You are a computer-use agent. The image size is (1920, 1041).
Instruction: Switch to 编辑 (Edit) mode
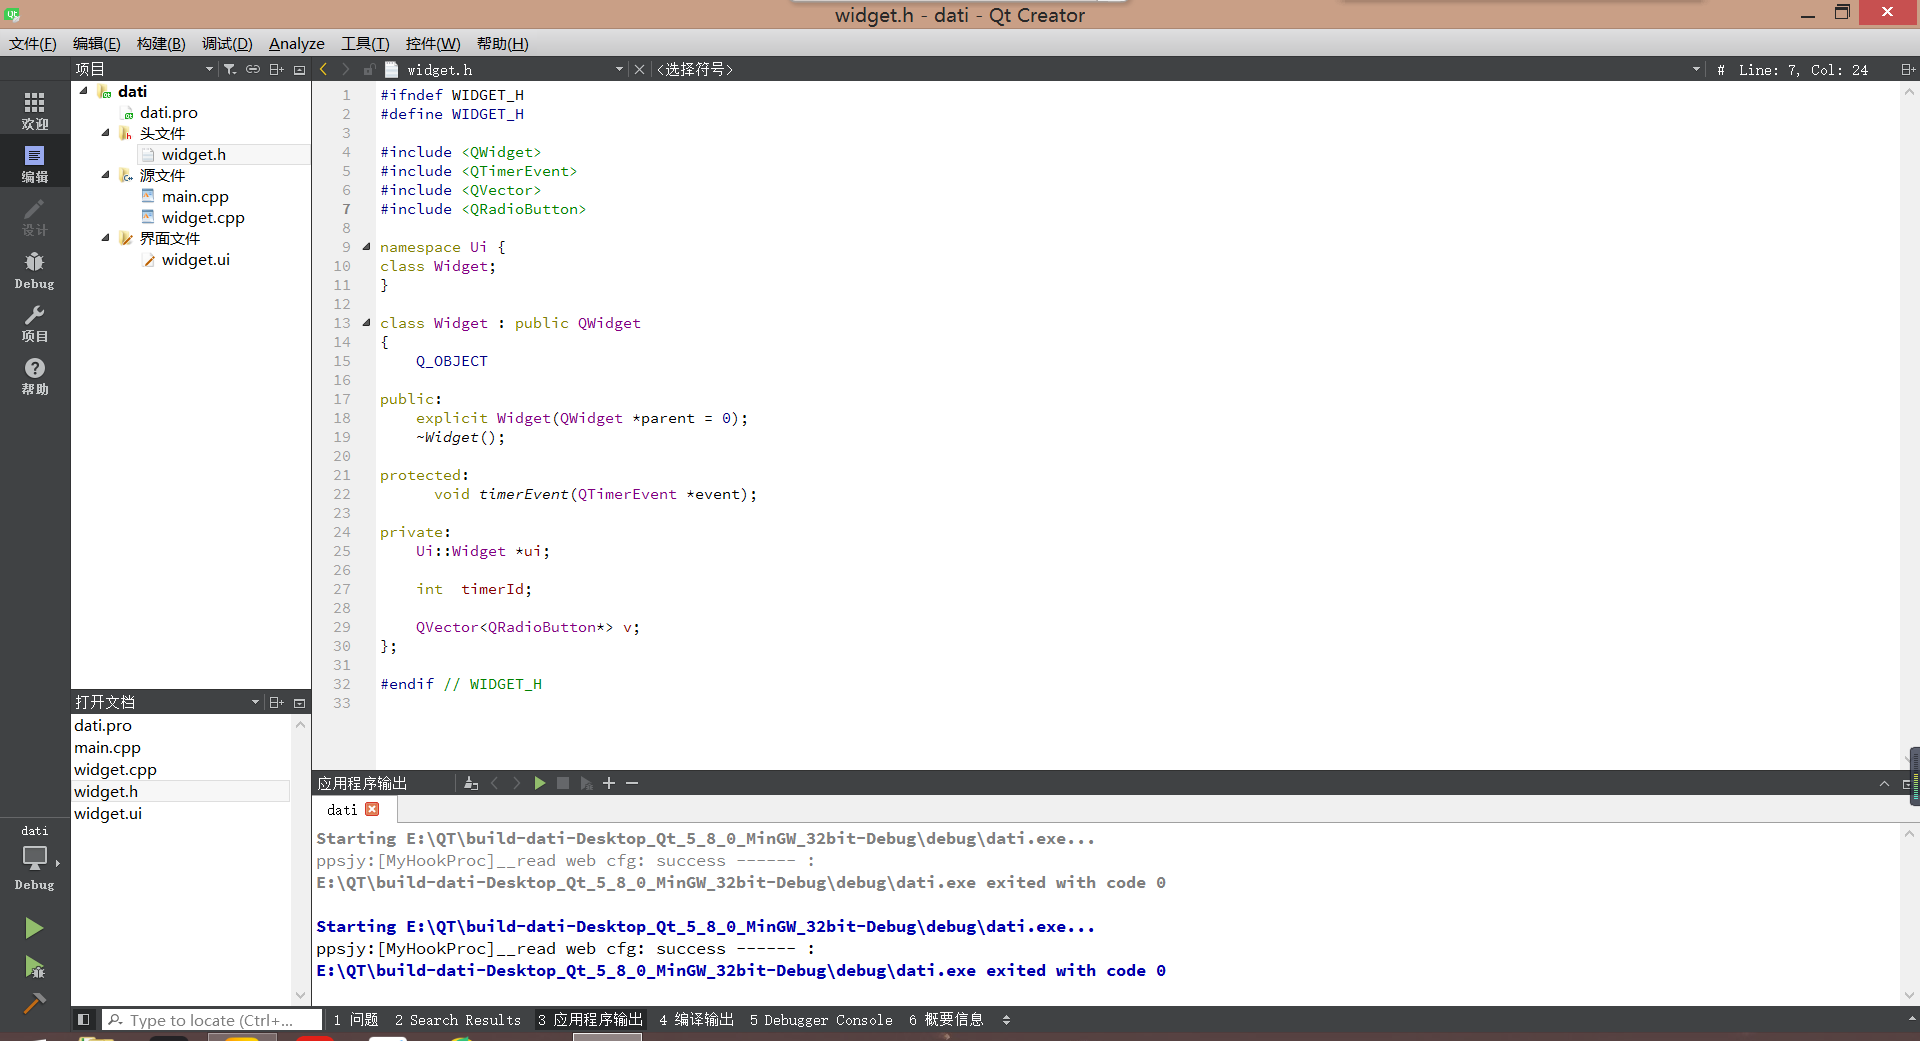[35, 163]
